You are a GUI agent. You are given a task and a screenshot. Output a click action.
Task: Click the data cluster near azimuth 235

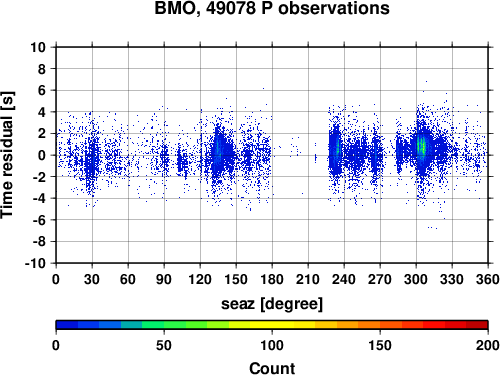click(x=335, y=149)
